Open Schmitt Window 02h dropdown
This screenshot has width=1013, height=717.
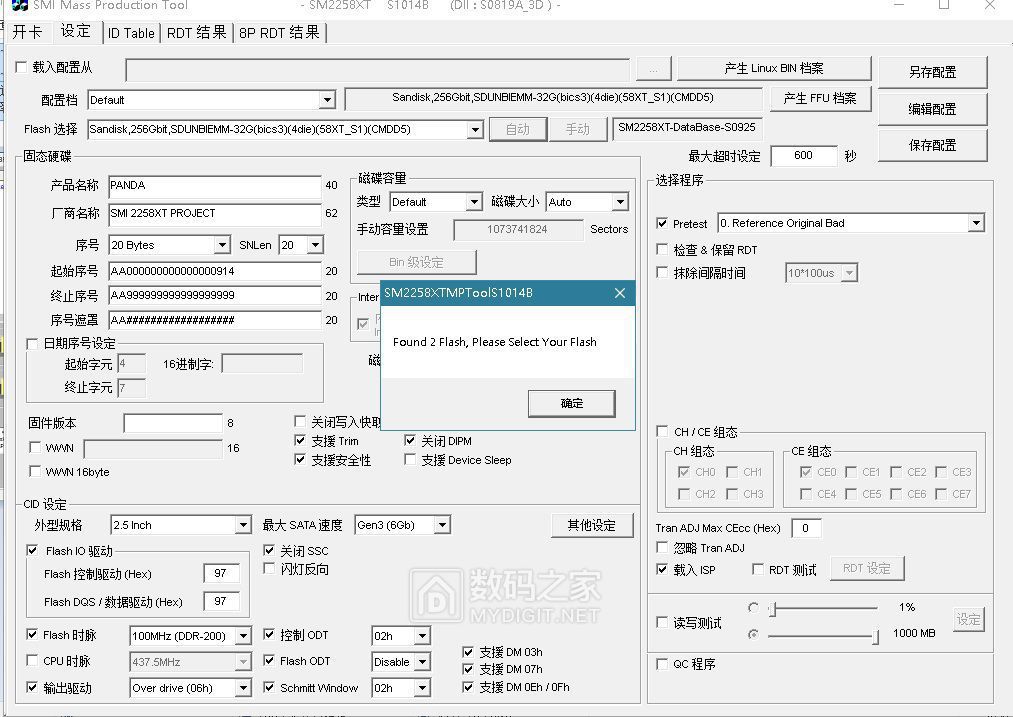coord(422,688)
